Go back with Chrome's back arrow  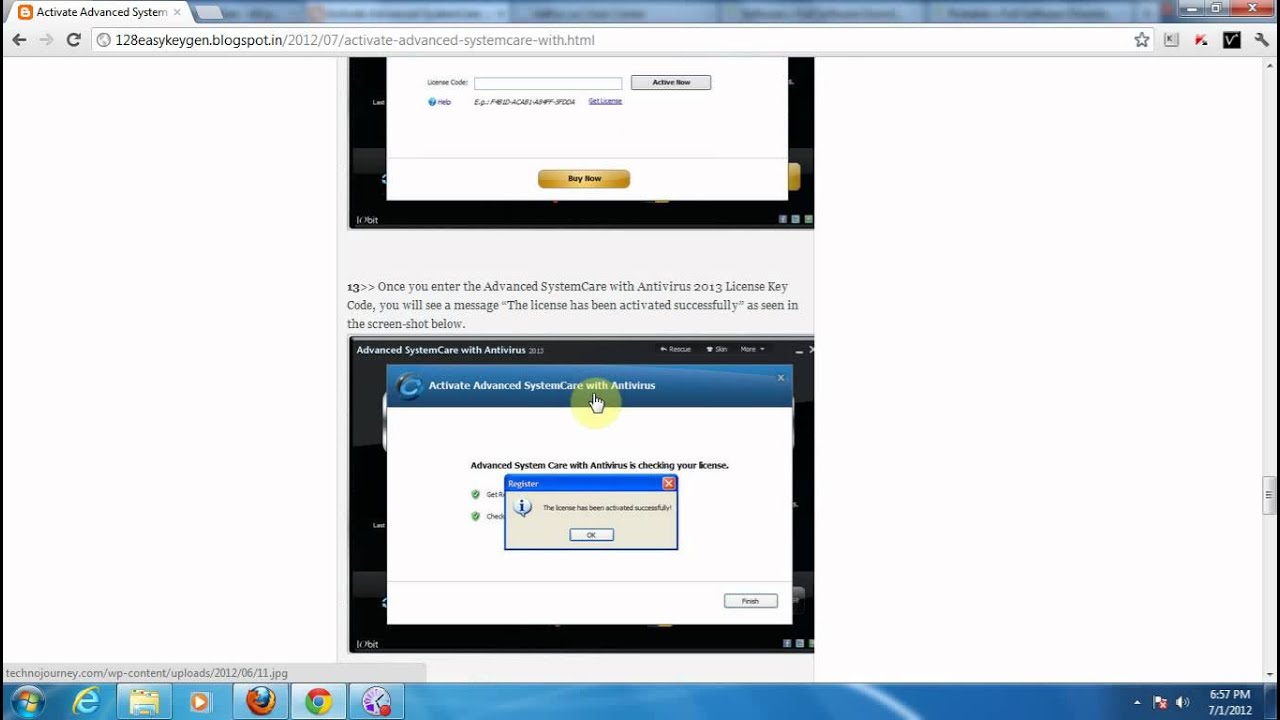click(19, 40)
